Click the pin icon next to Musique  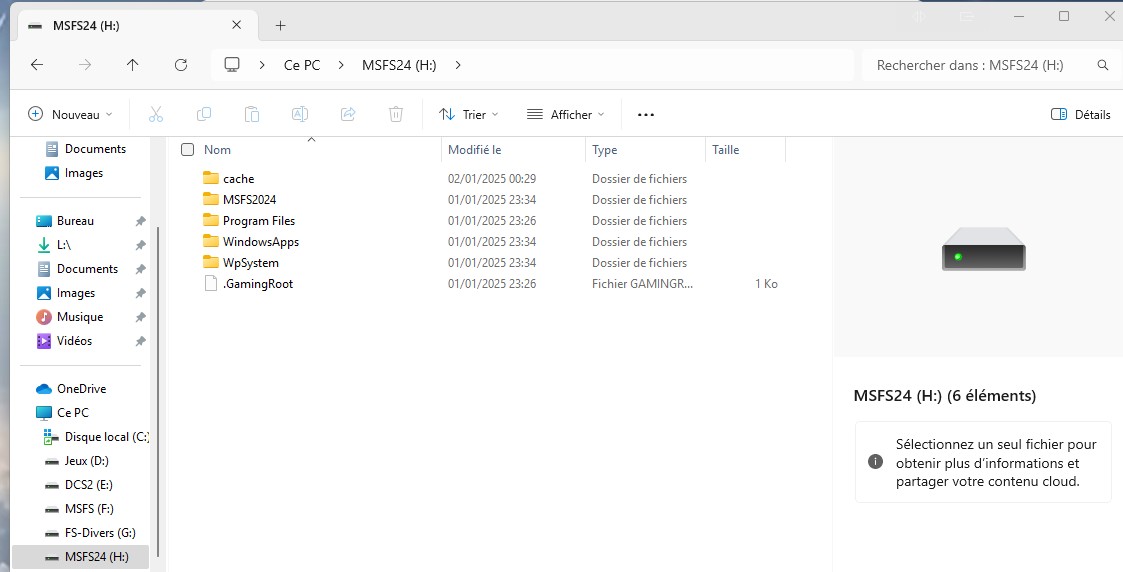point(140,317)
